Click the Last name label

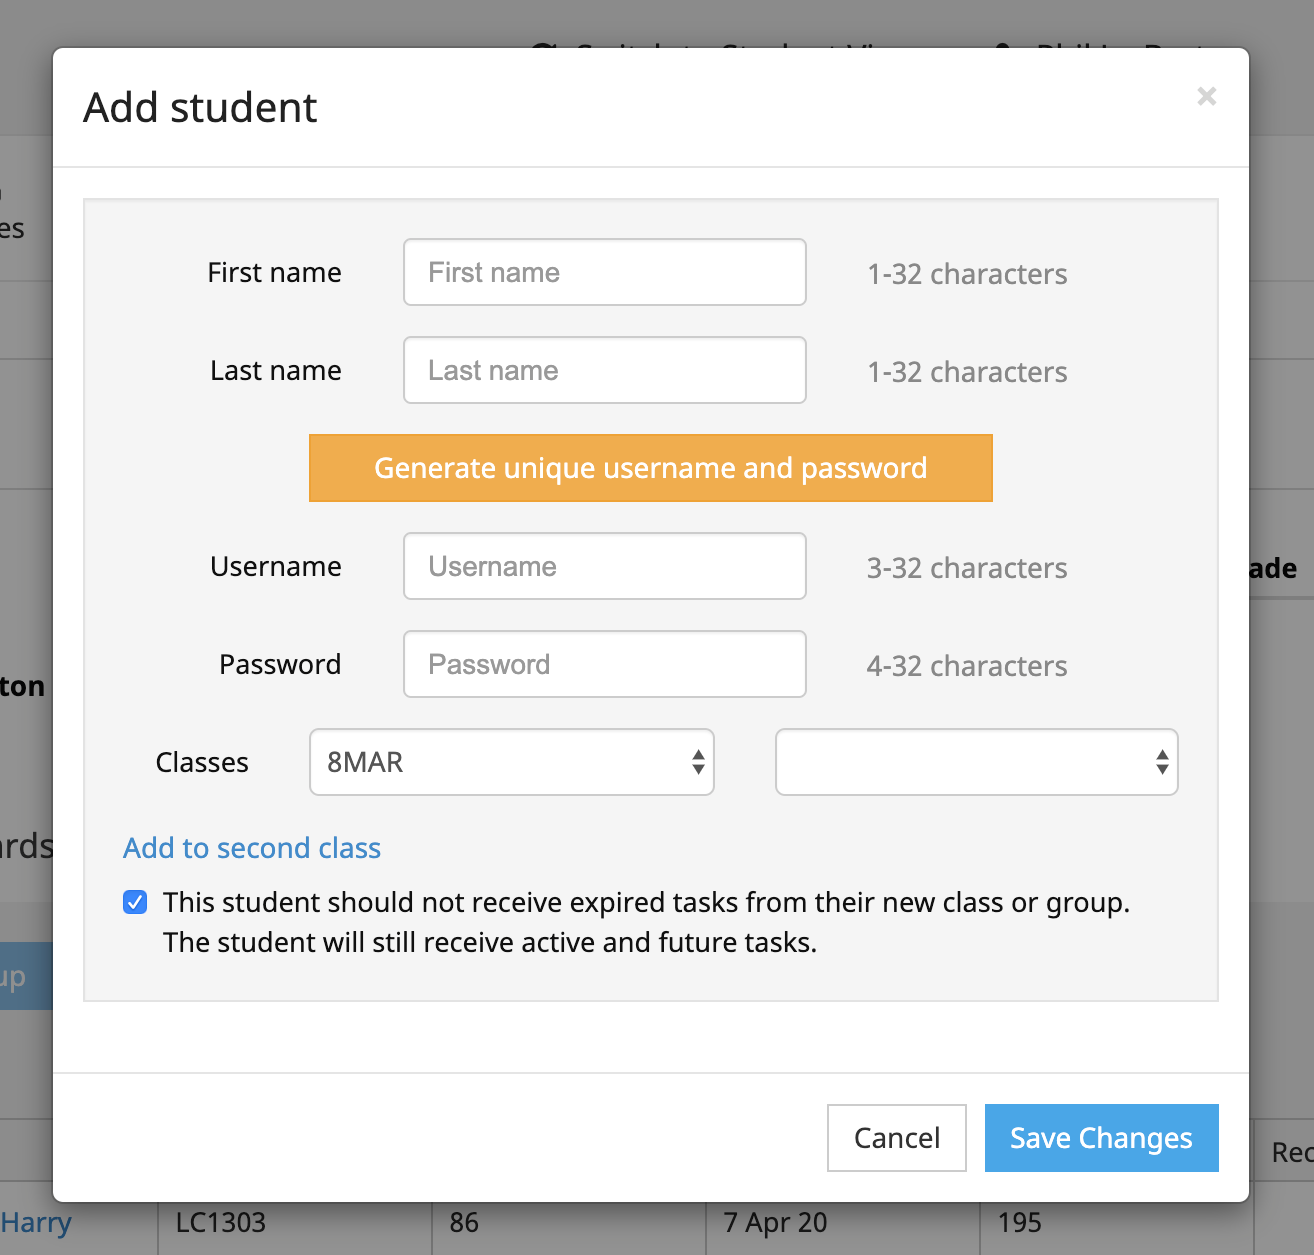point(275,371)
